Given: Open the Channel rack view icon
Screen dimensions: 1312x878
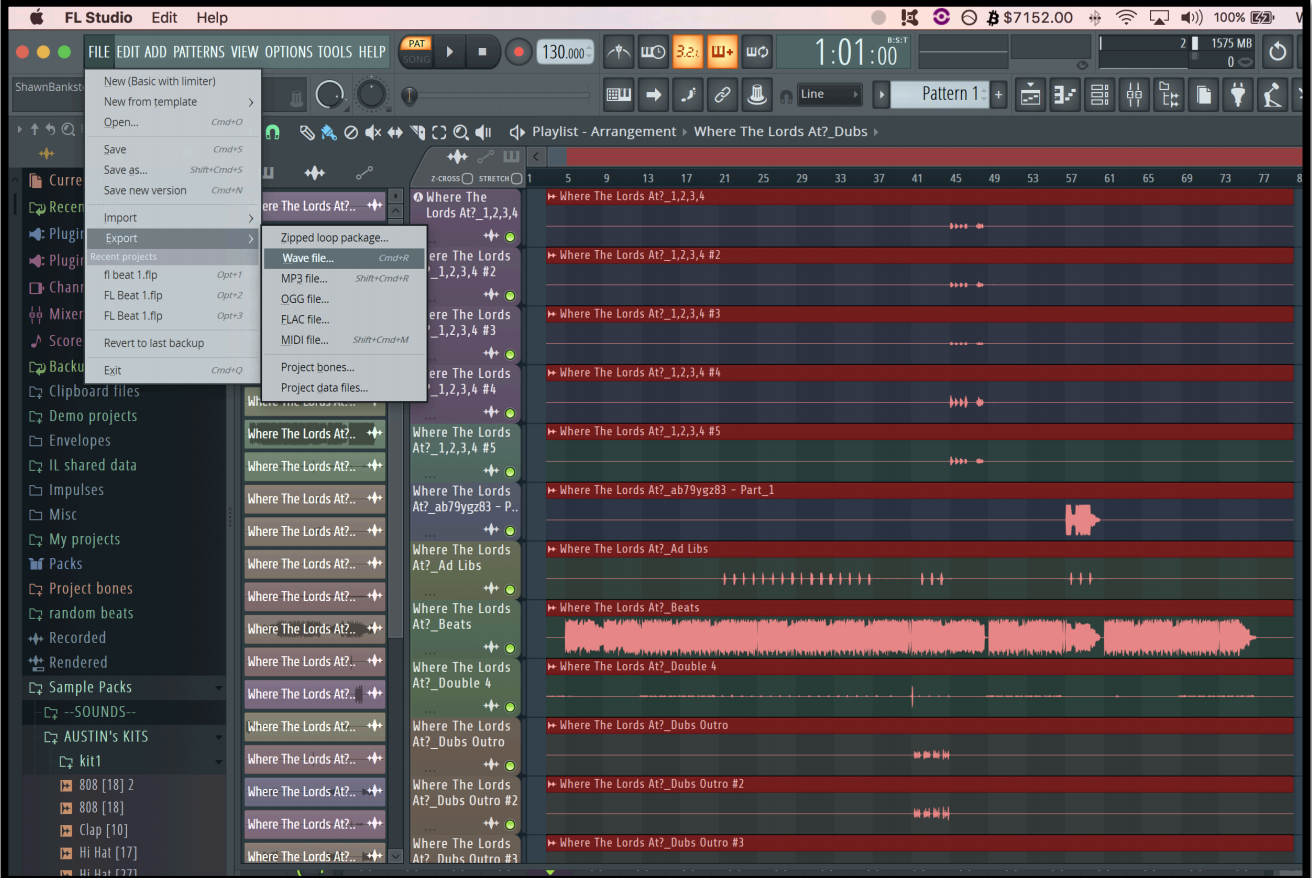Looking at the screenshot, I should click(1099, 95).
